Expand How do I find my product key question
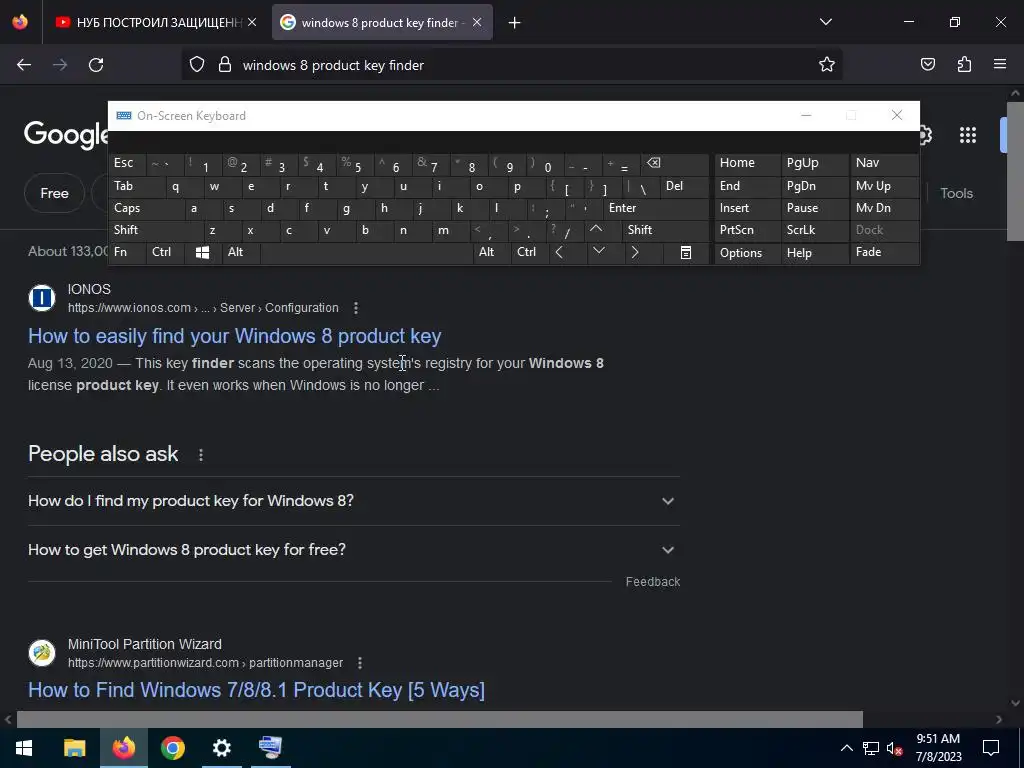 (353, 501)
